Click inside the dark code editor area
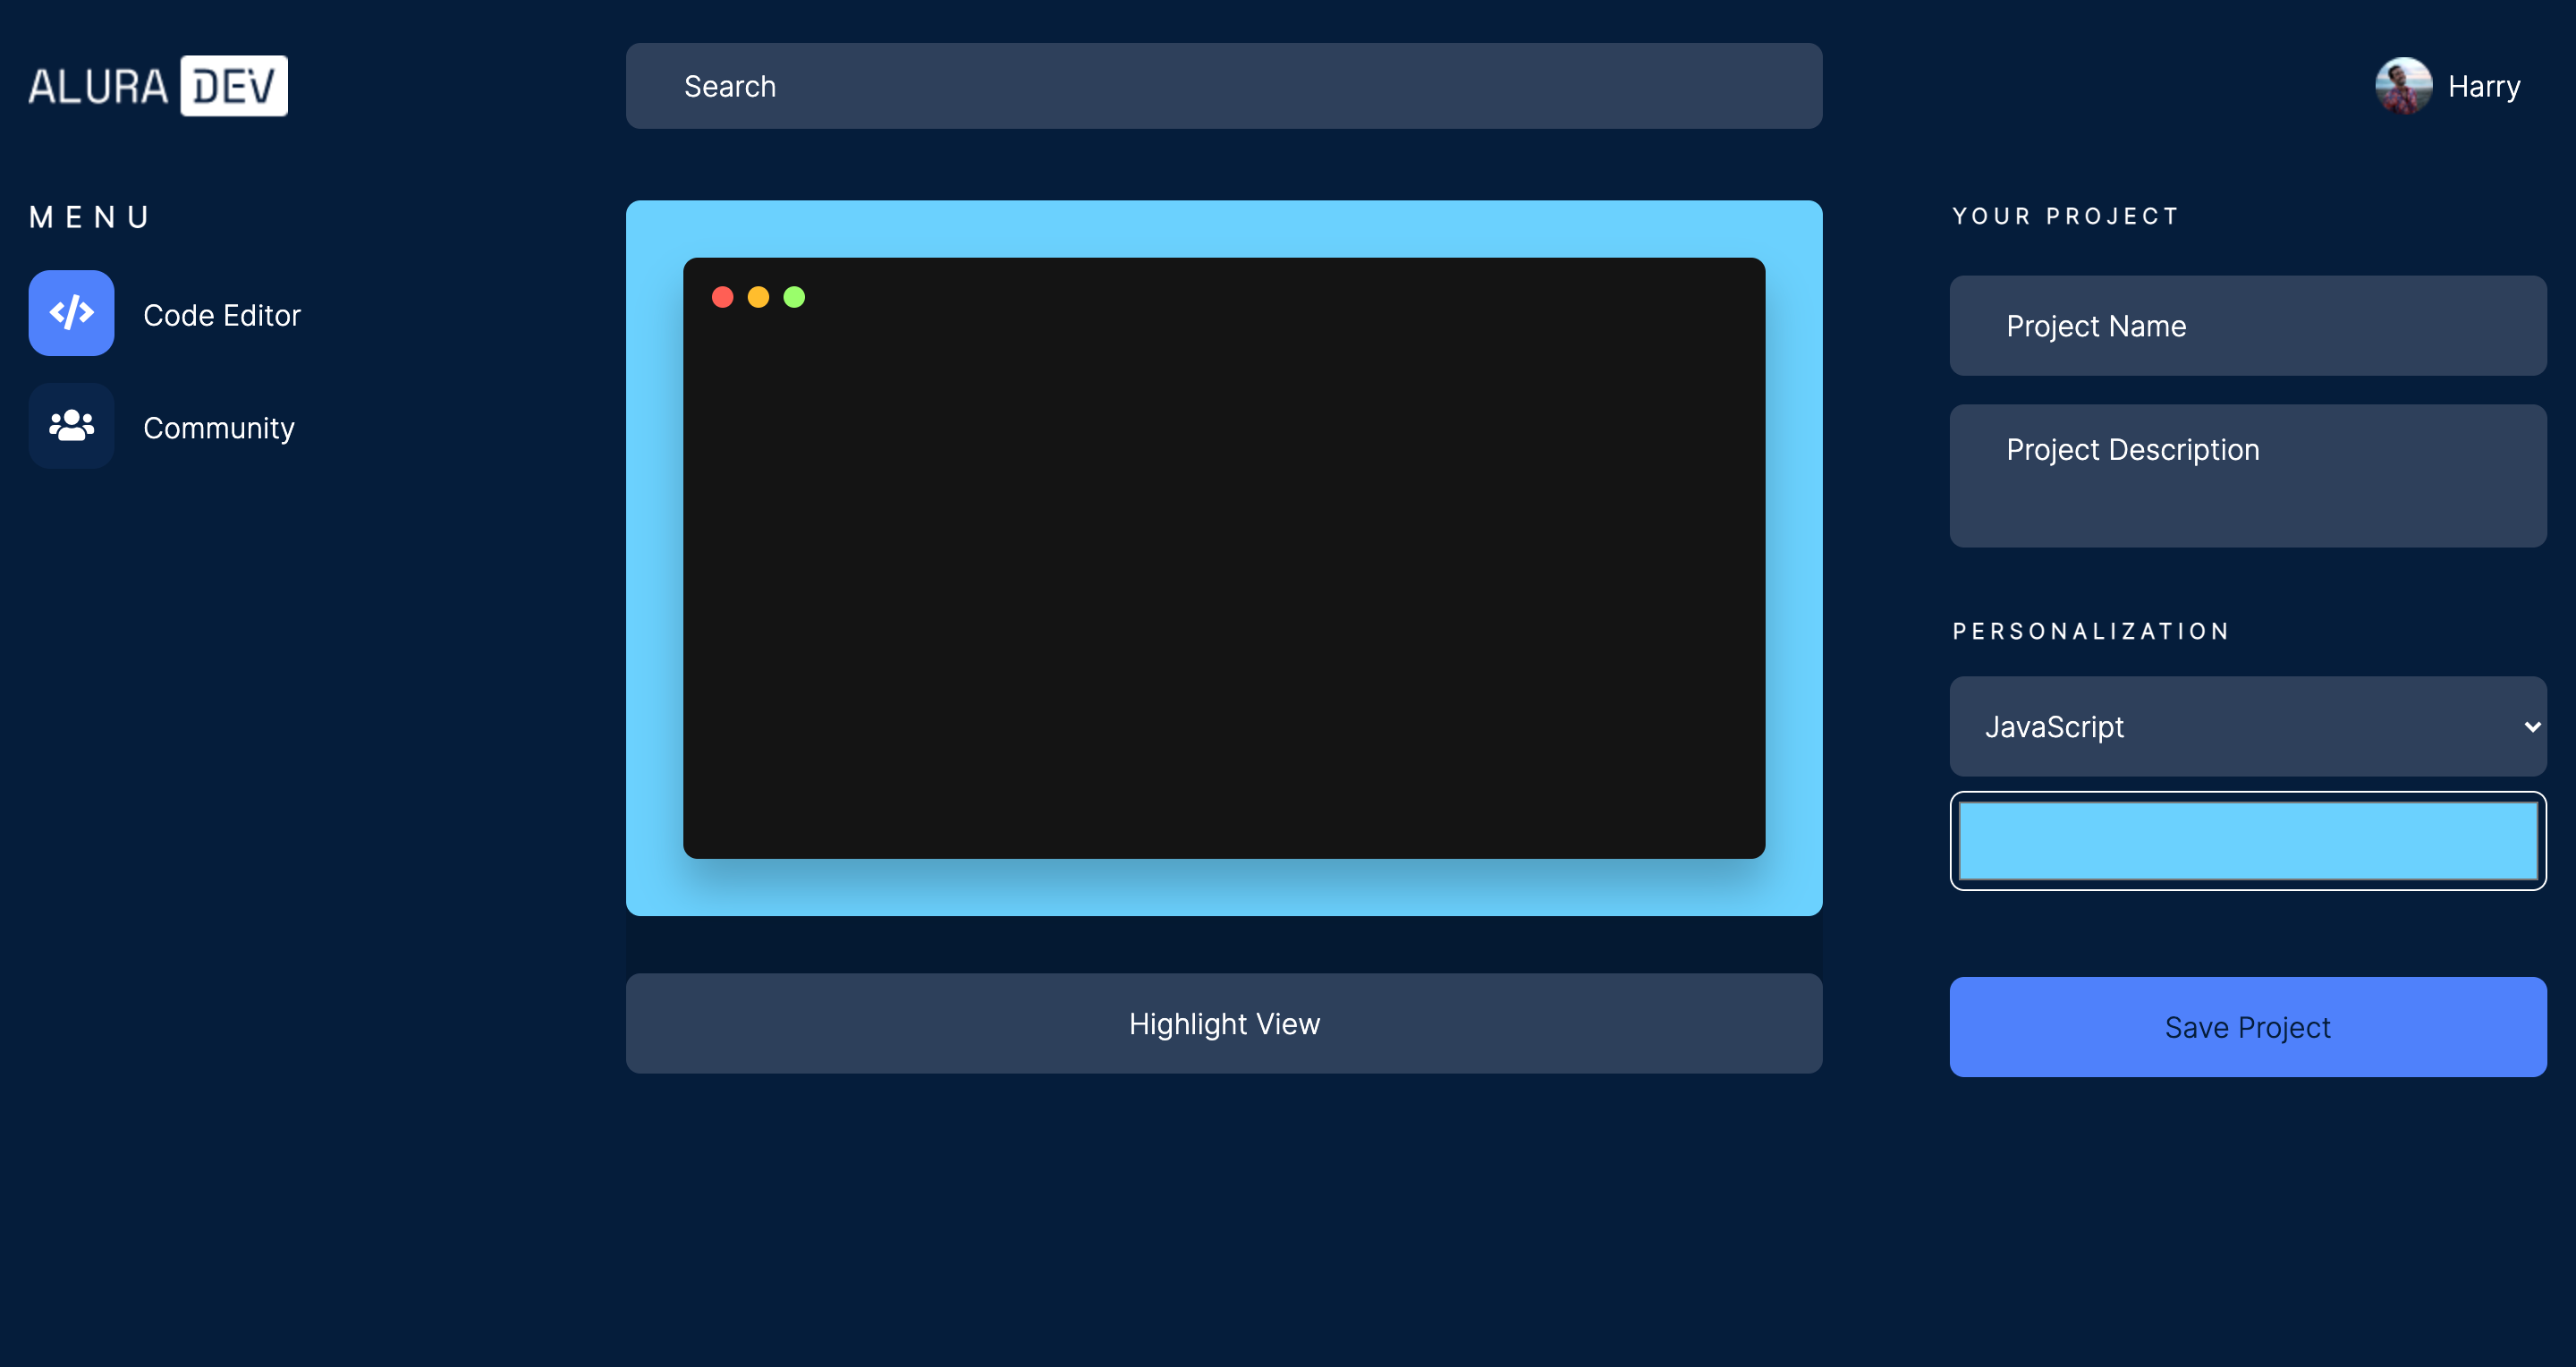Image resolution: width=2576 pixels, height=1367 pixels. coord(1223,580)
